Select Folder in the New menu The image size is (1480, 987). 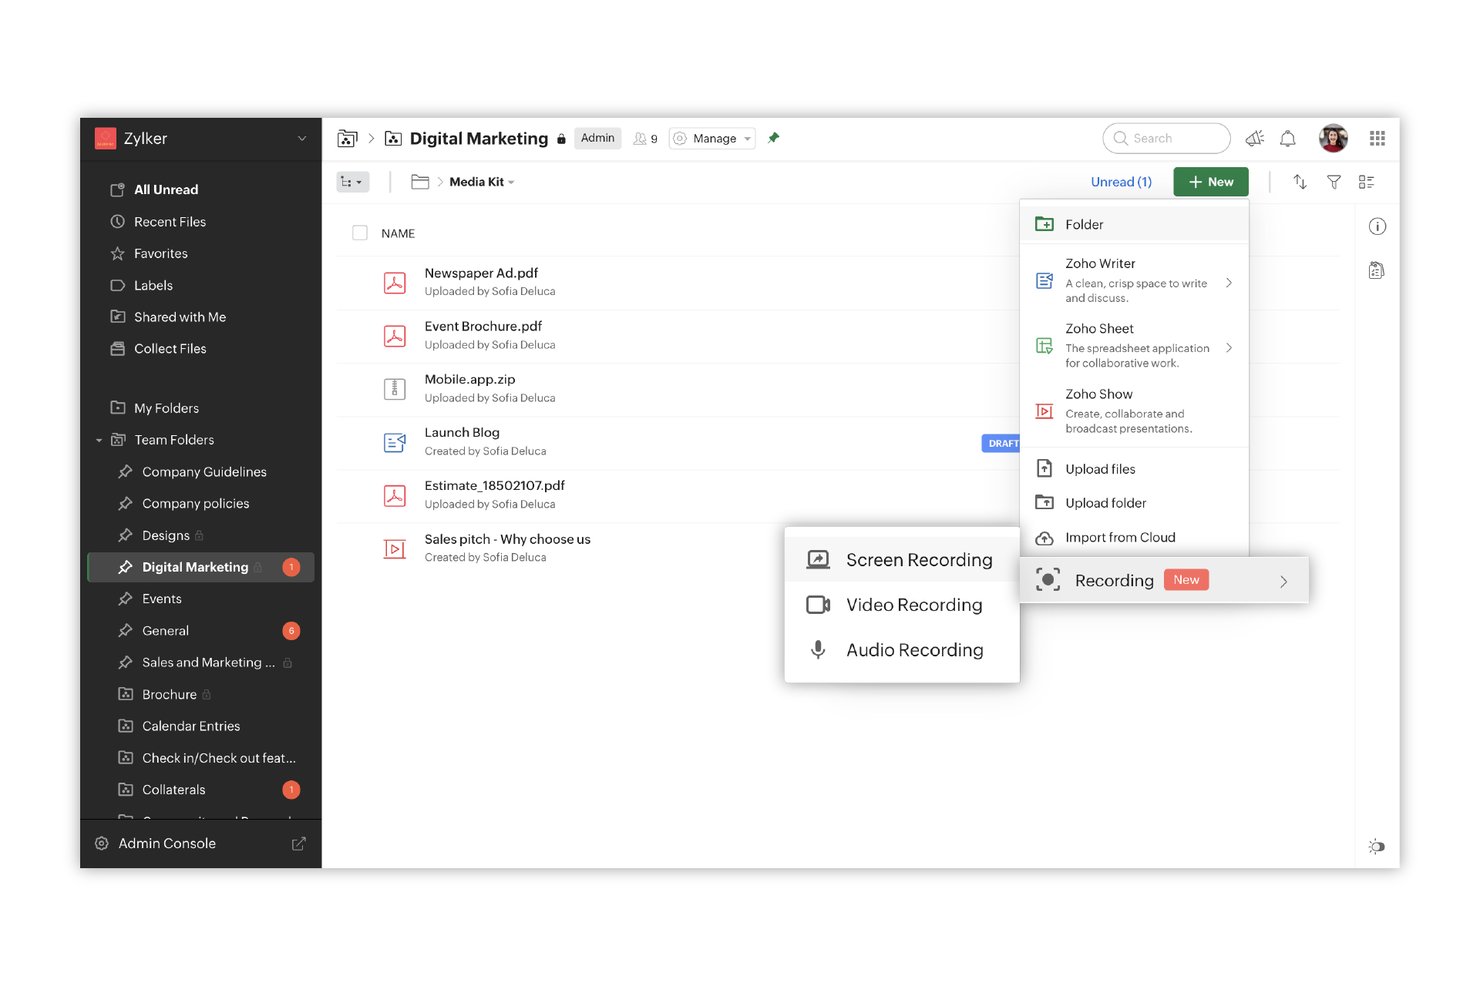point(1134,224)
